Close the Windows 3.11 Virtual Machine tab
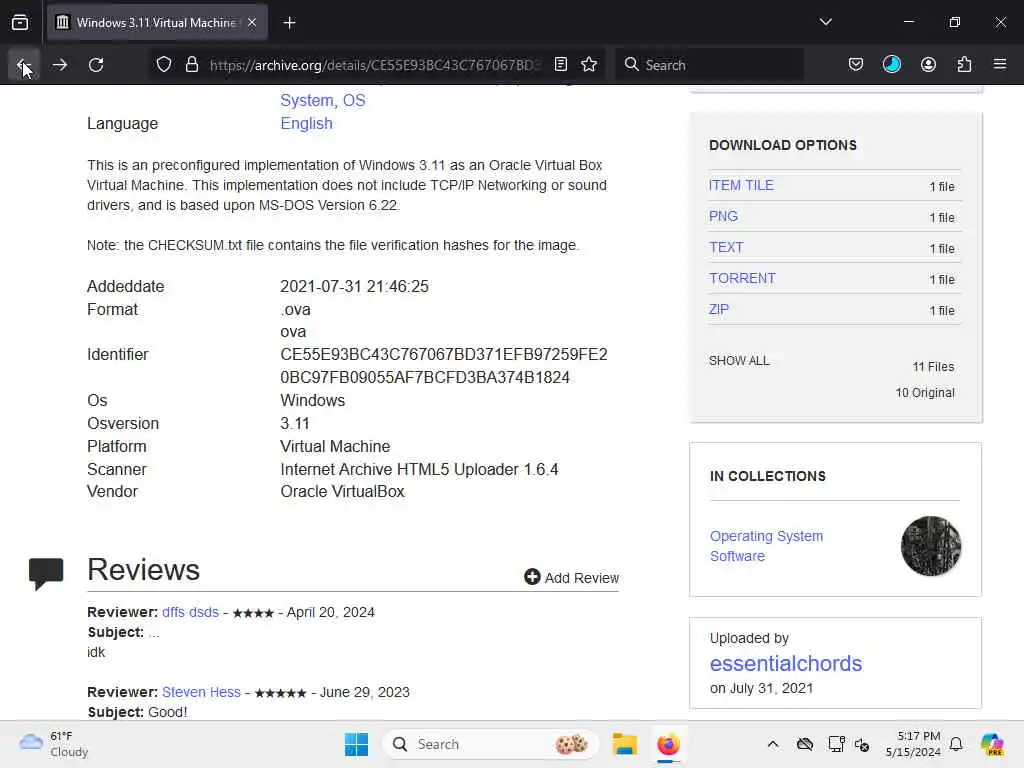The height and width of the screenshot is (768, 1024). [x=252, y=22]
